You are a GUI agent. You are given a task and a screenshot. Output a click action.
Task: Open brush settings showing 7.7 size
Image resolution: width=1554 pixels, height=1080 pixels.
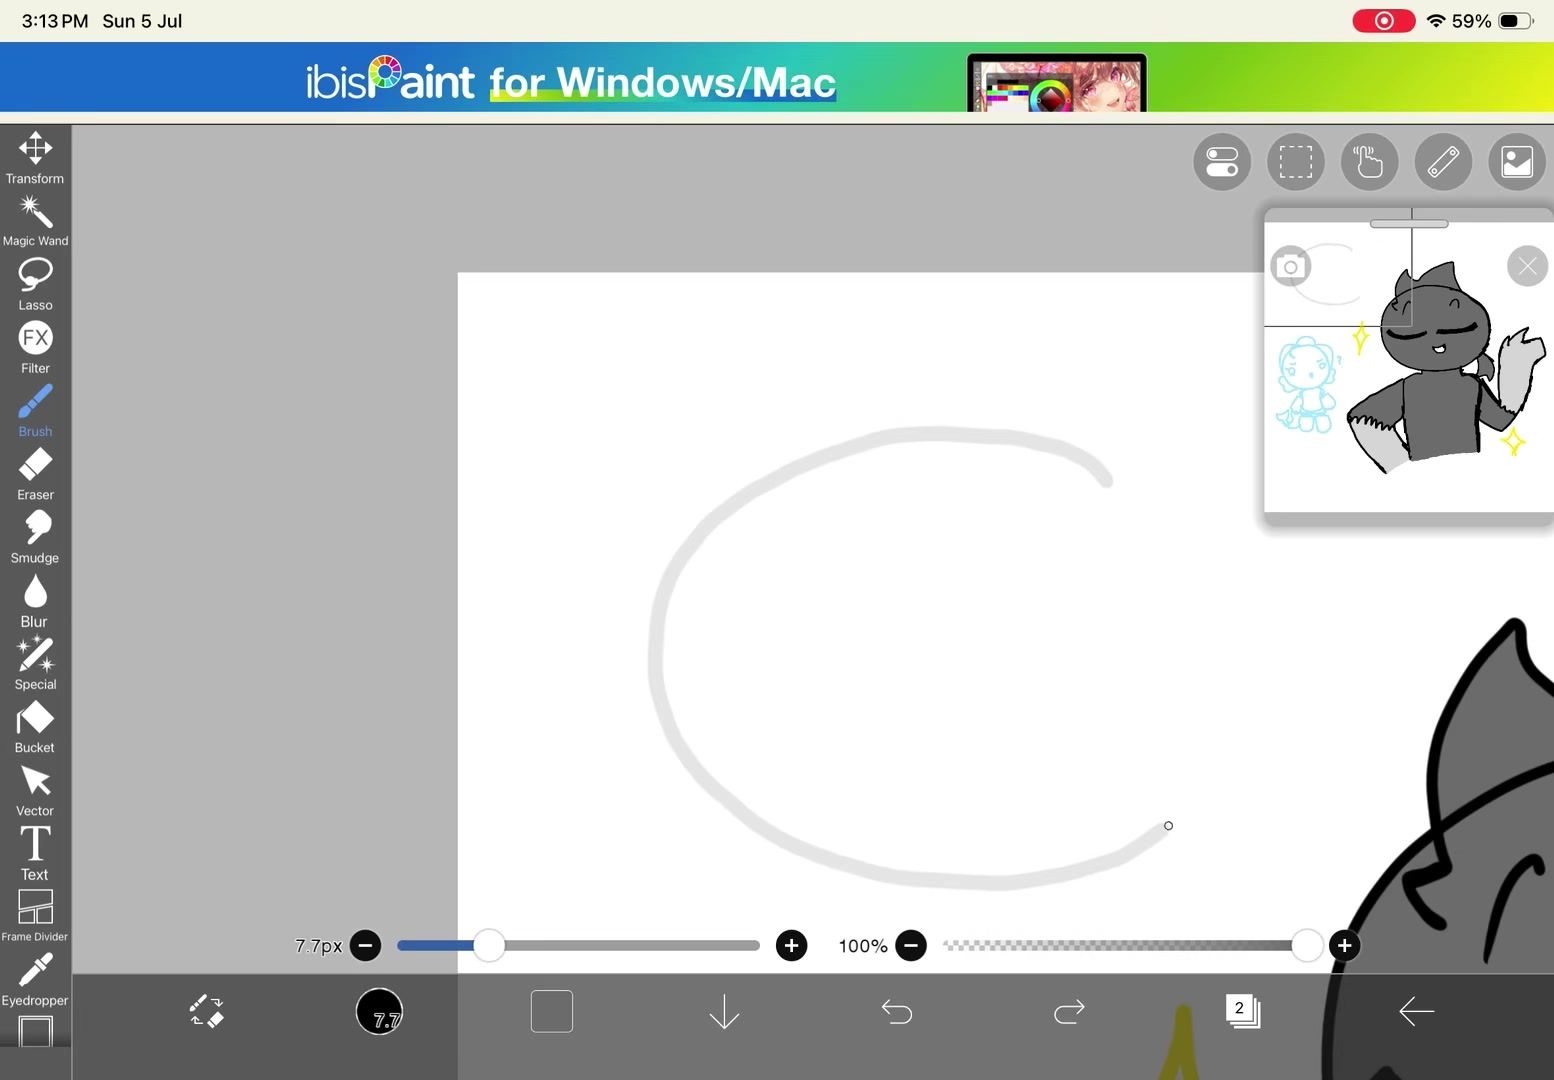coord(380,1012)
